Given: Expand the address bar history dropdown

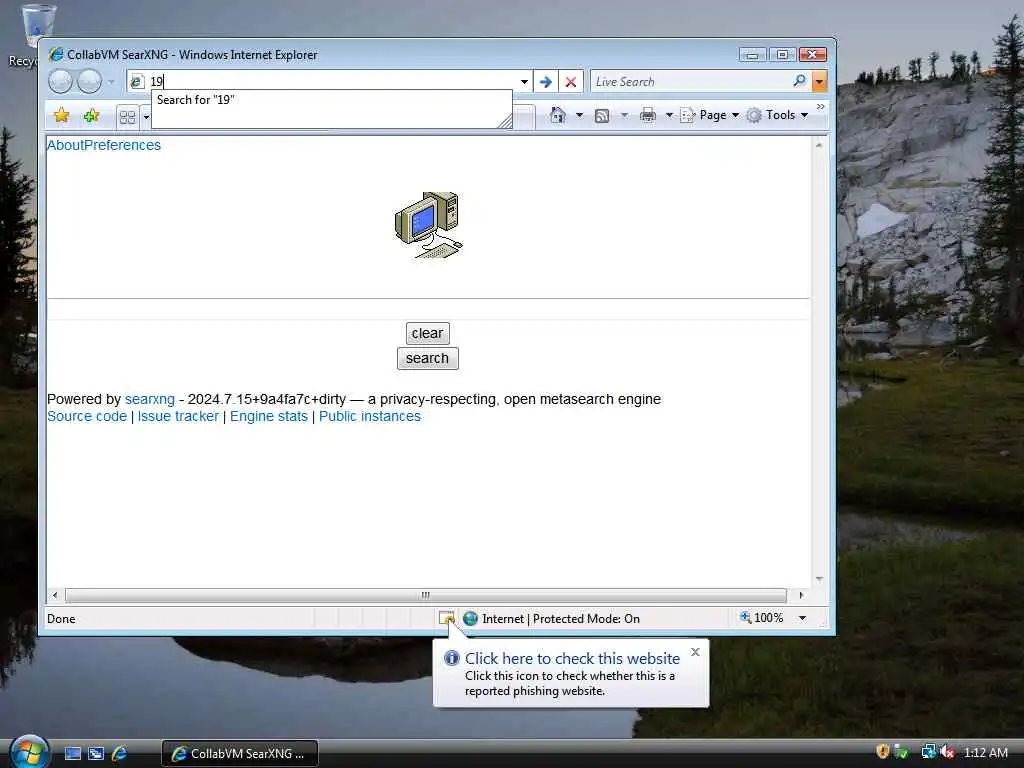Looking at the screenshot, I should (524, 82).
